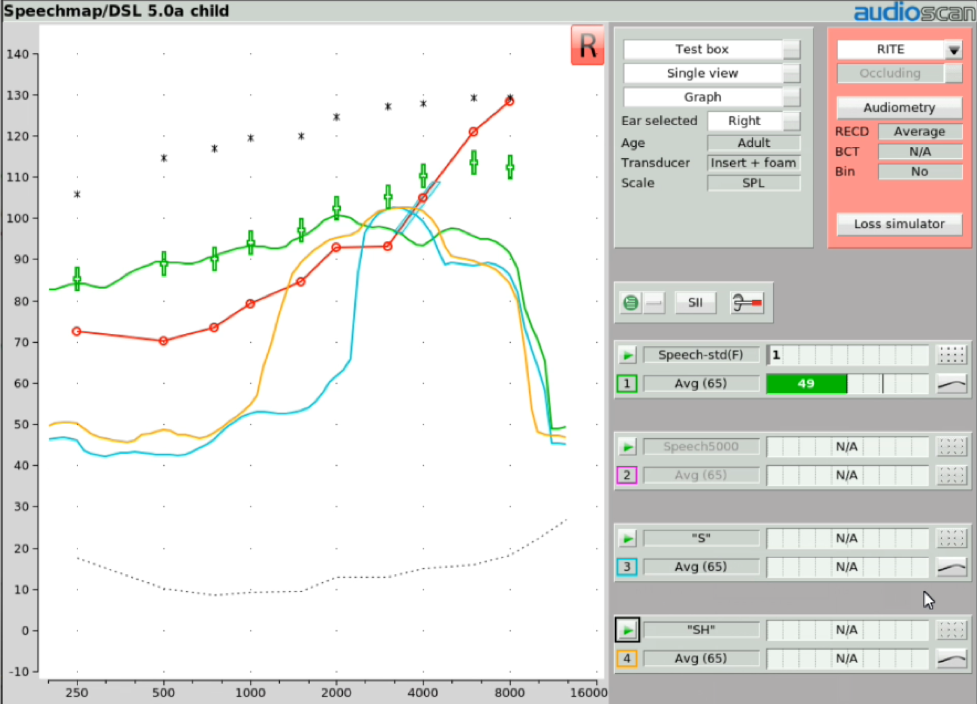Screen dimensions: 977x704
Task: Open the Loss simulator
Action: [x=899, y=224]
